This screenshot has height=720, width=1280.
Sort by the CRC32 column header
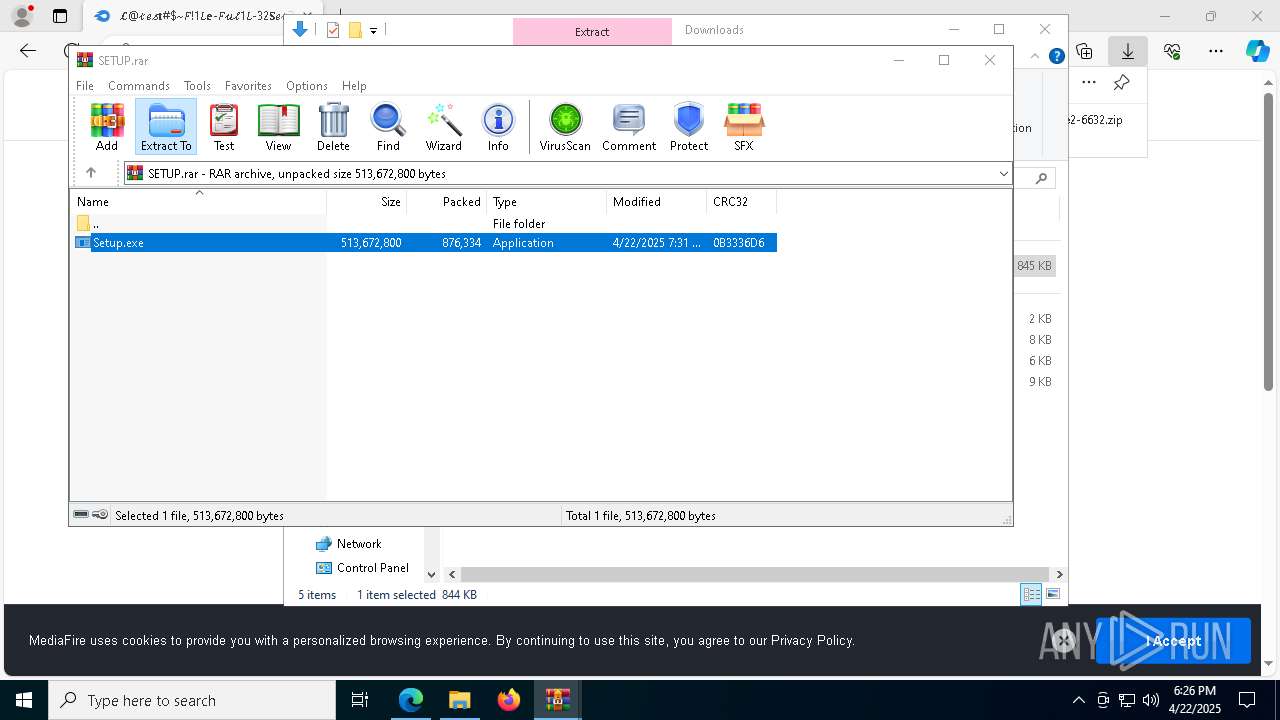point(742,201)
